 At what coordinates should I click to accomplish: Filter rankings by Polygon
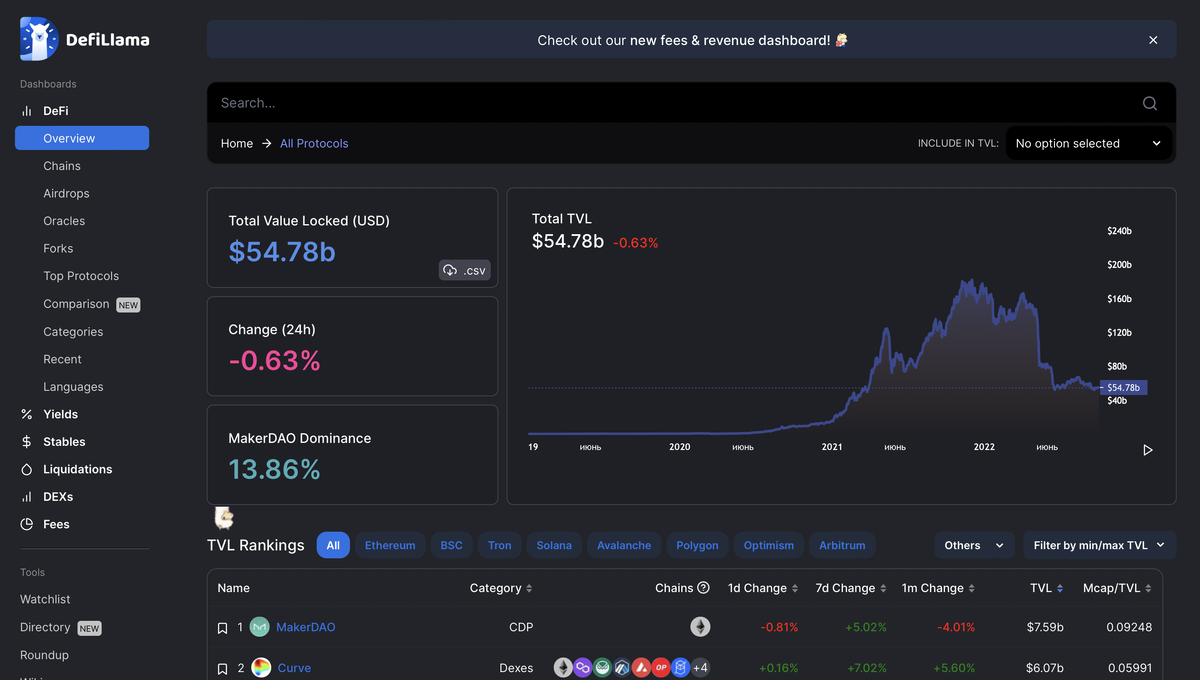coord(697,545)
